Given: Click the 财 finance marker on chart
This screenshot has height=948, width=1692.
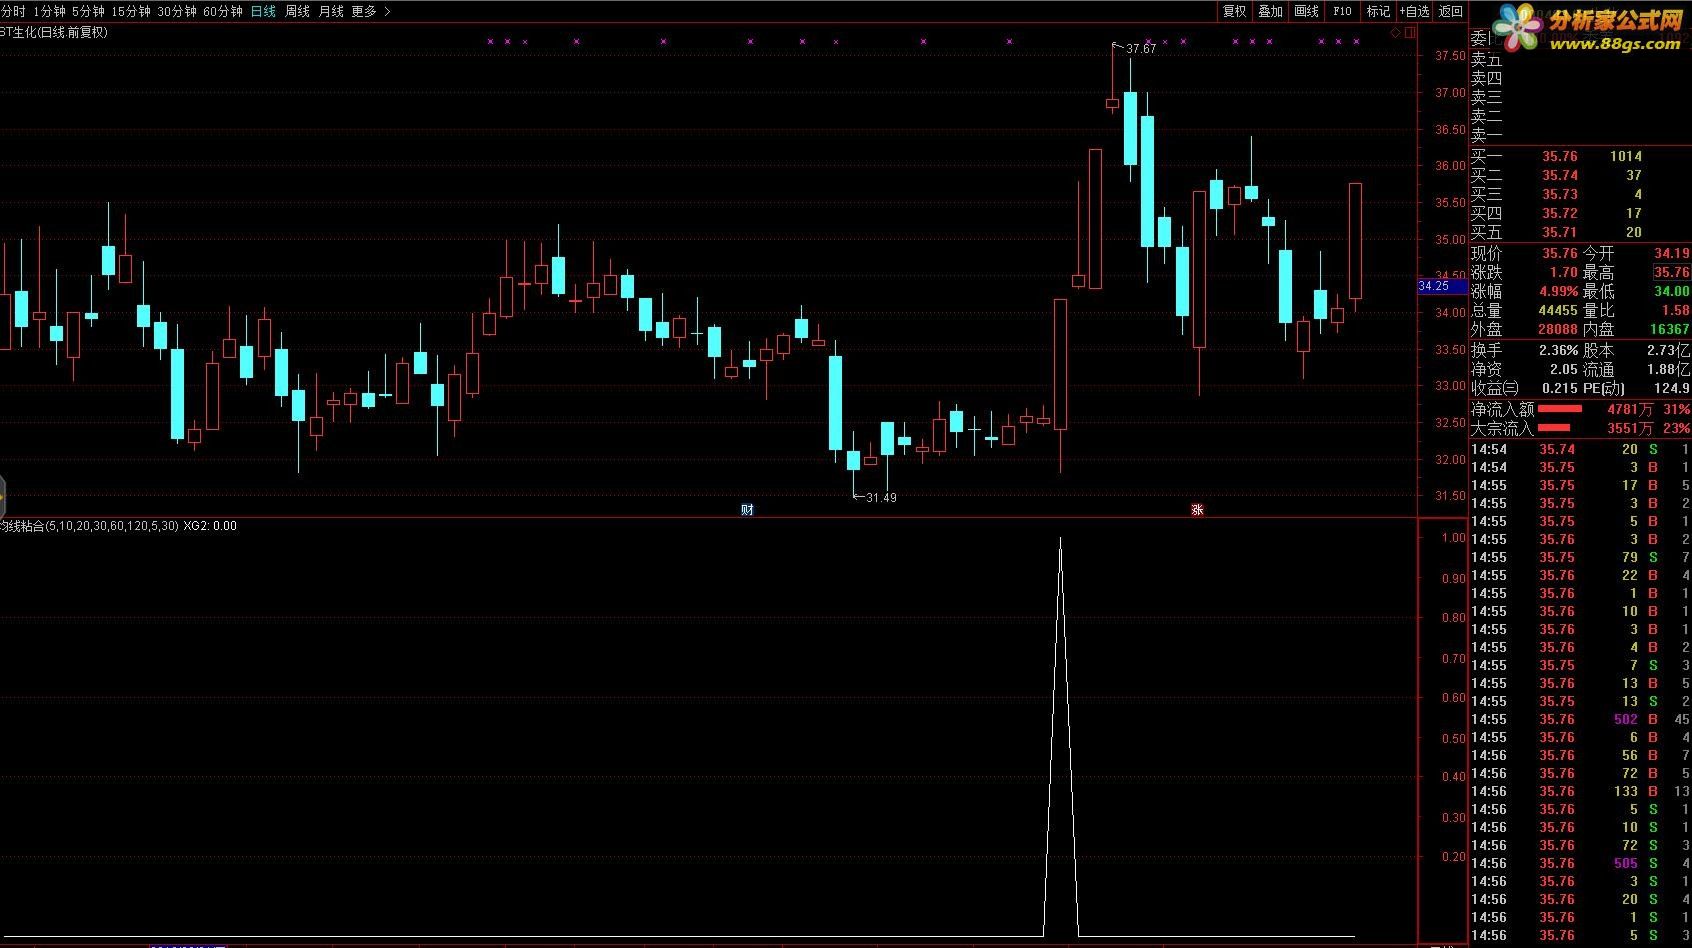Looking at the screenshot, I should pos(746,509).
